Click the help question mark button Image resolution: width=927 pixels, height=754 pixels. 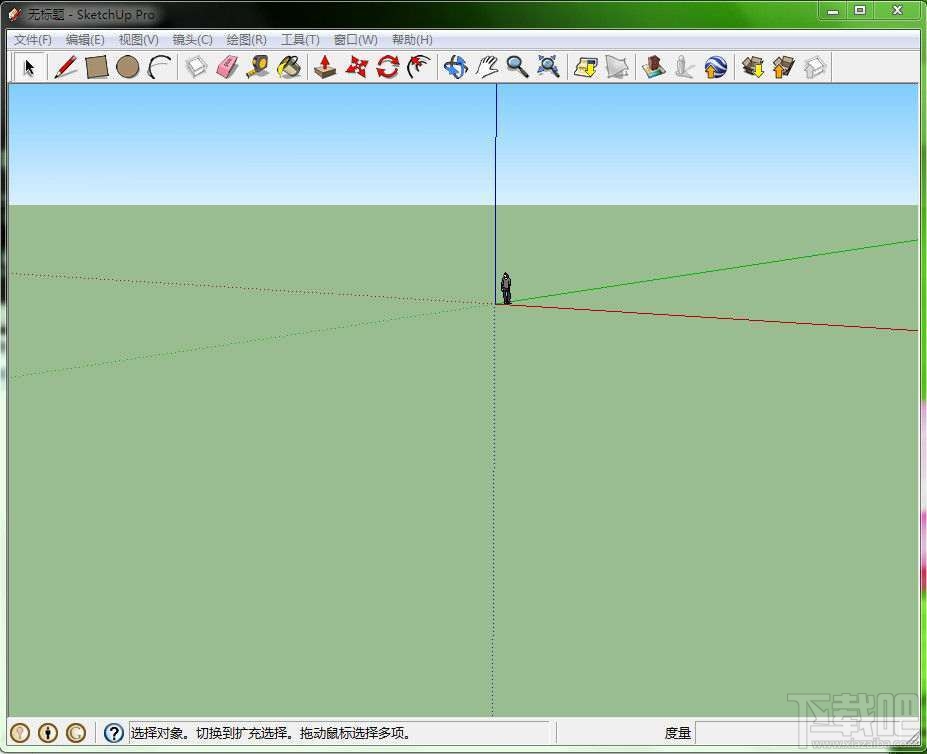[113, 732]
